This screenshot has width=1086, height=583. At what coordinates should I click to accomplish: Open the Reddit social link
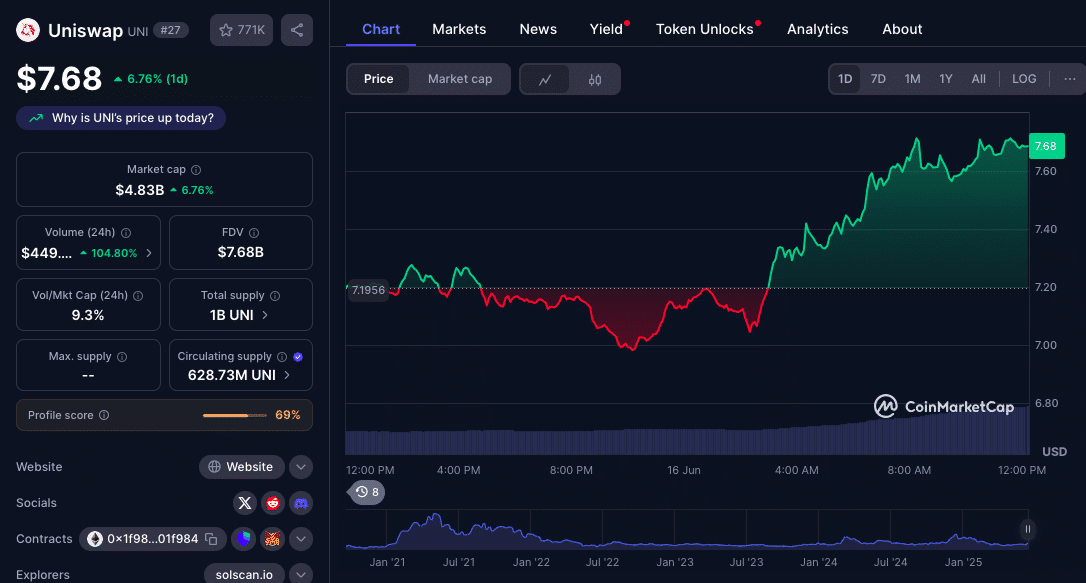[x=273, y=503]
